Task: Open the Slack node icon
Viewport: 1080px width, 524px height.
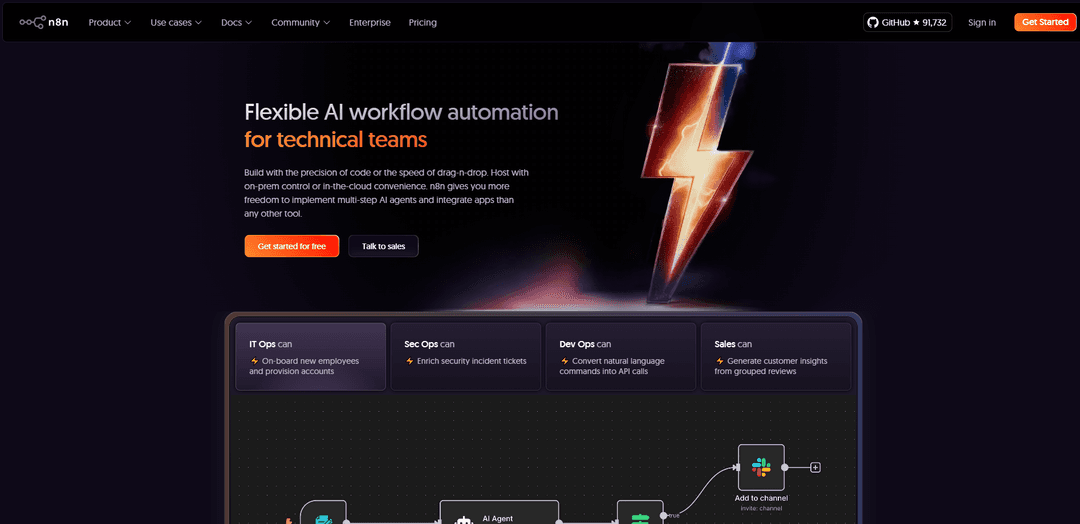Action: coord(761,468)
